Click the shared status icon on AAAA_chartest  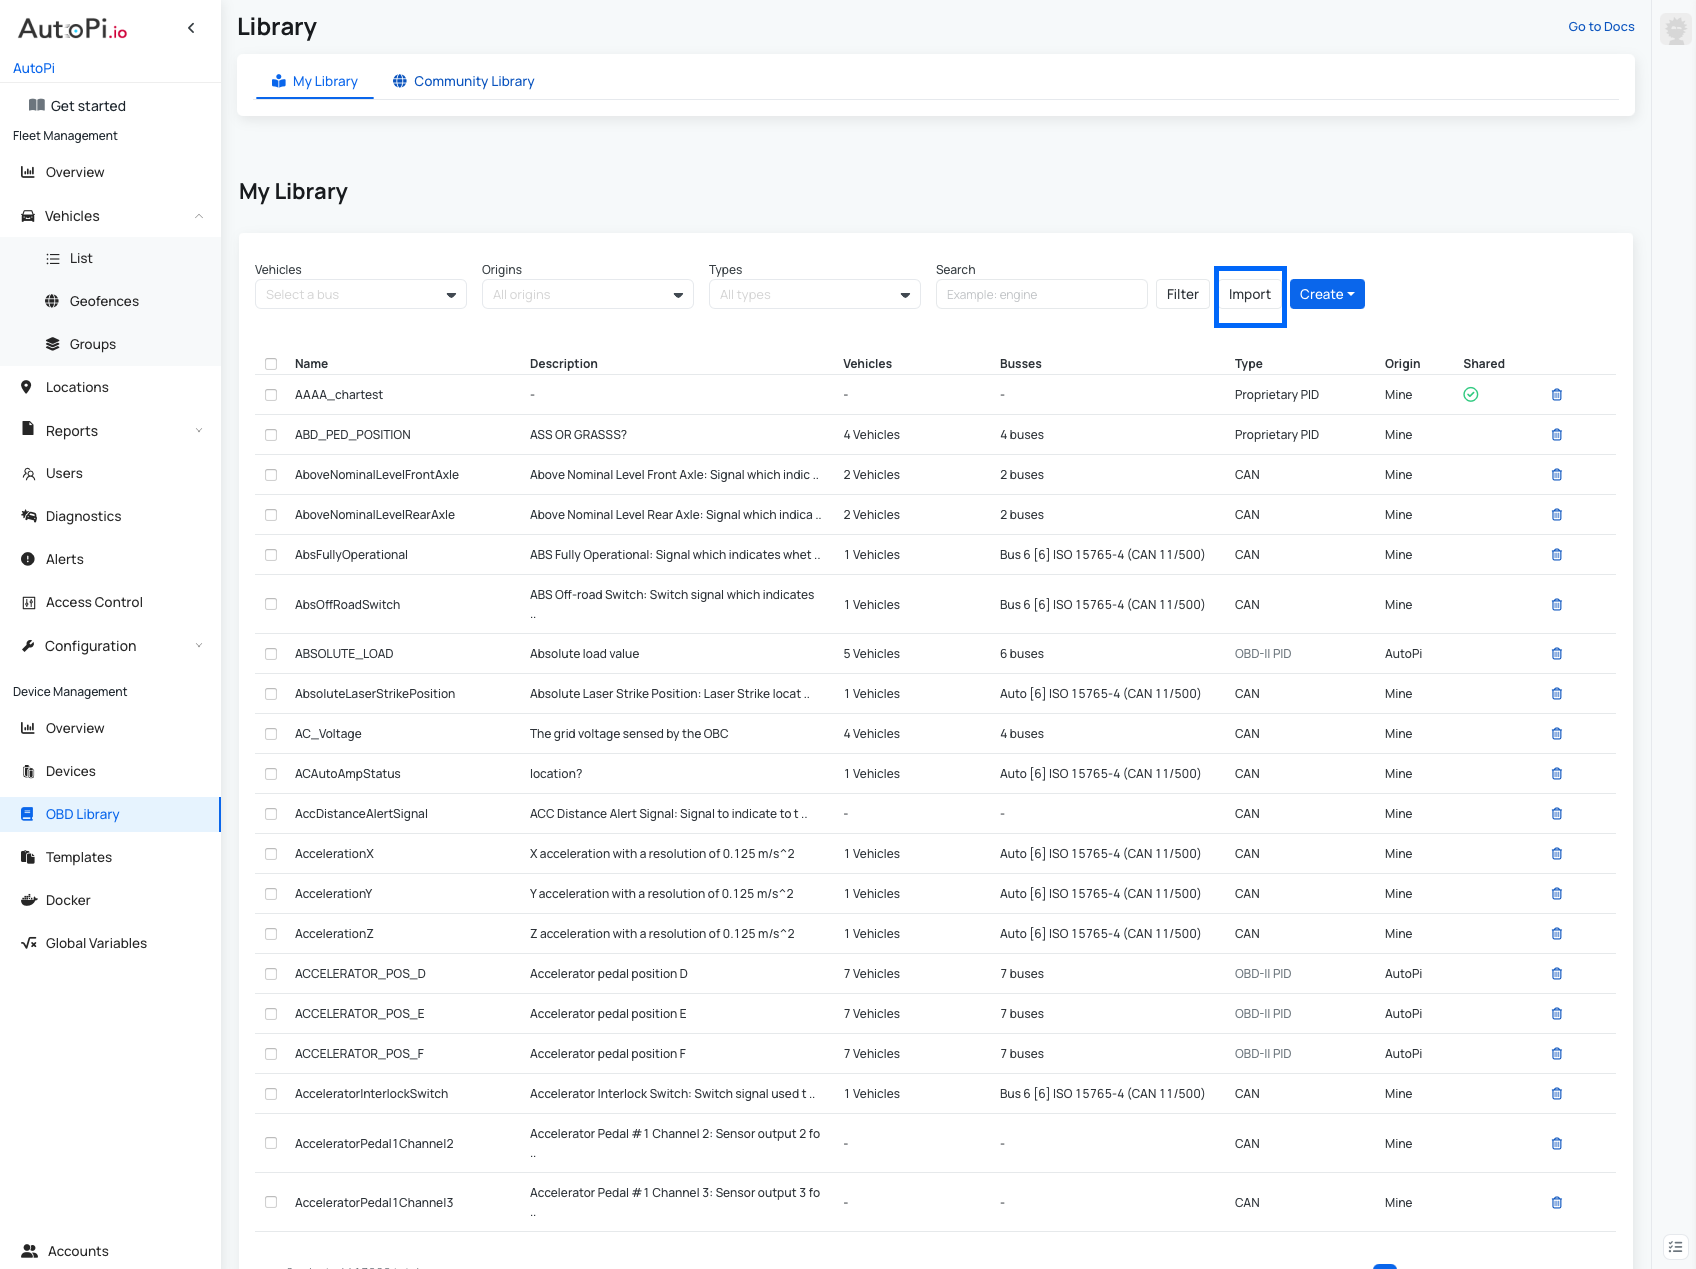[1470, 394]
